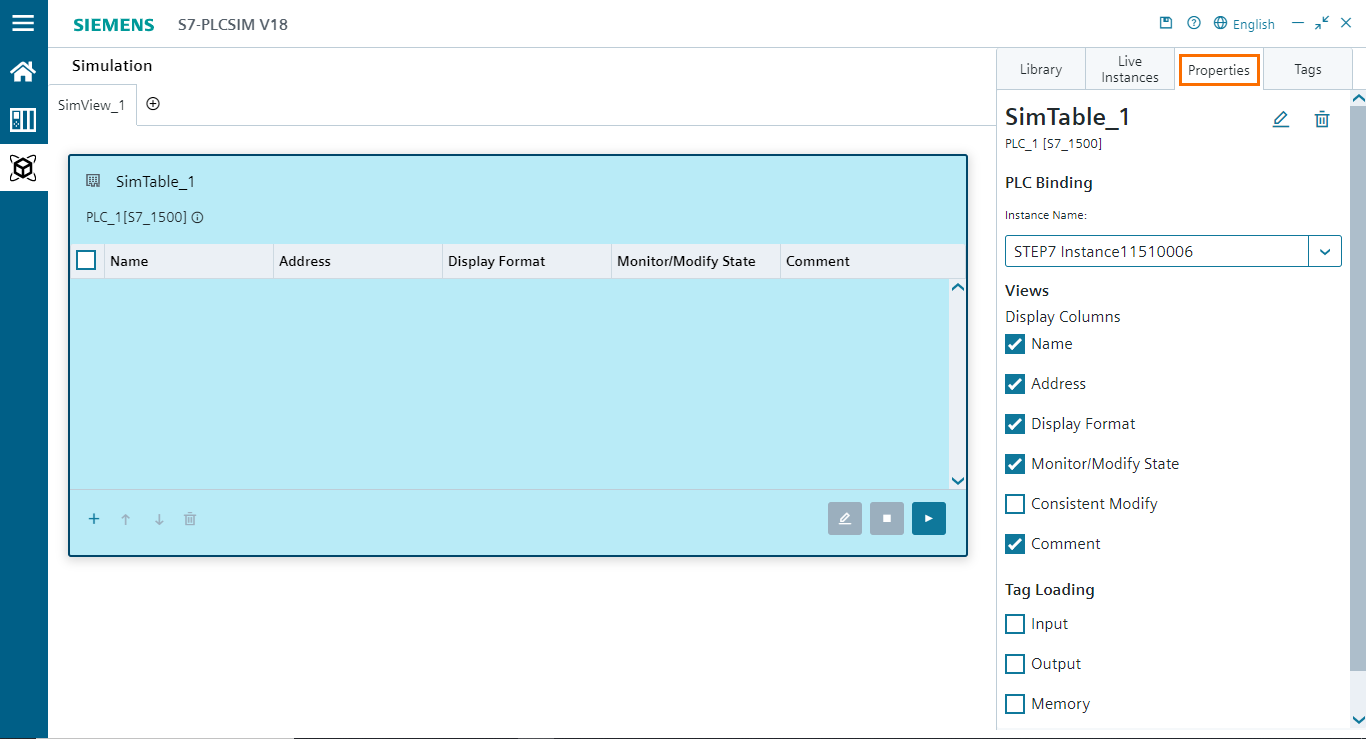Screen dimensions: 1366x739
Task: Switch to the Library tab
Action: [1041, 69]
